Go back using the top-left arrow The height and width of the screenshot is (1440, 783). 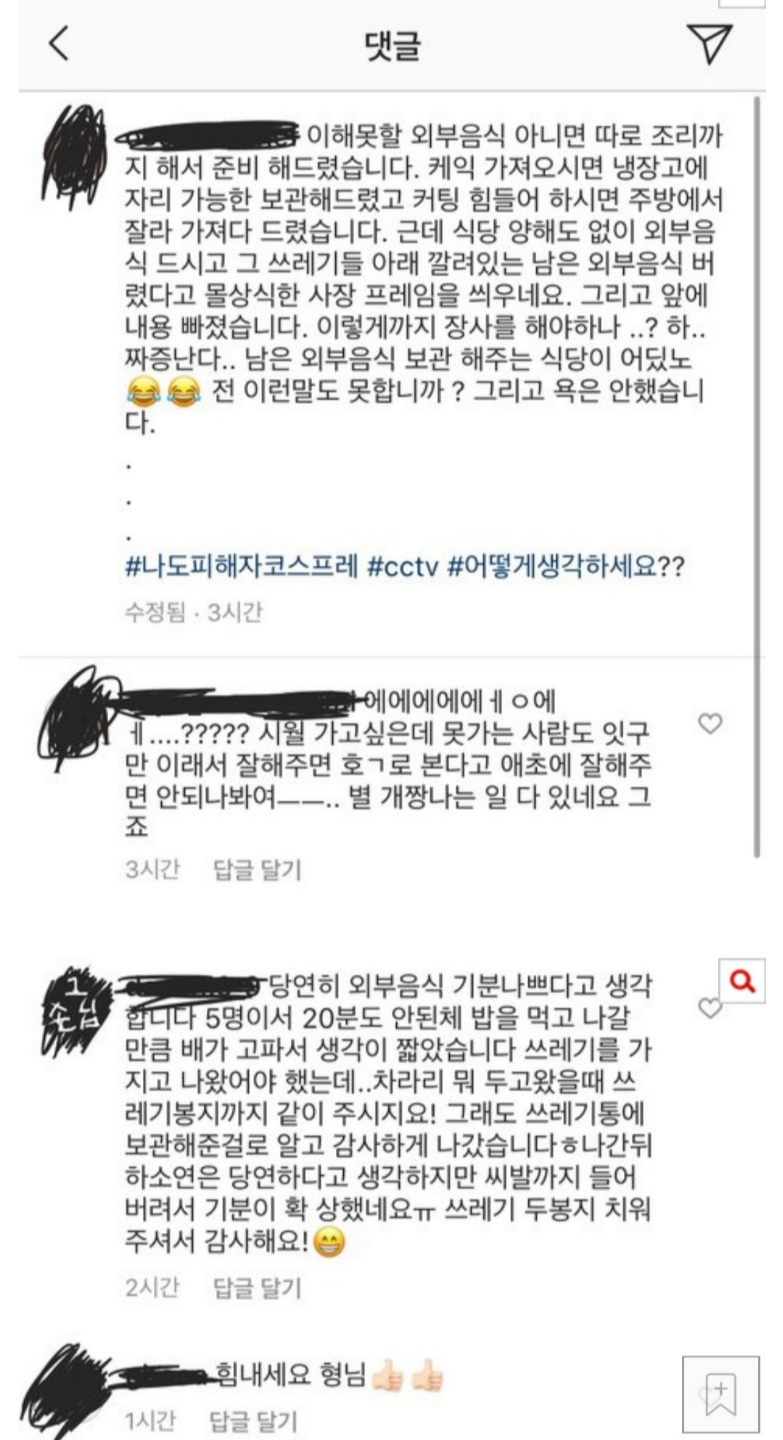[60, 45]
